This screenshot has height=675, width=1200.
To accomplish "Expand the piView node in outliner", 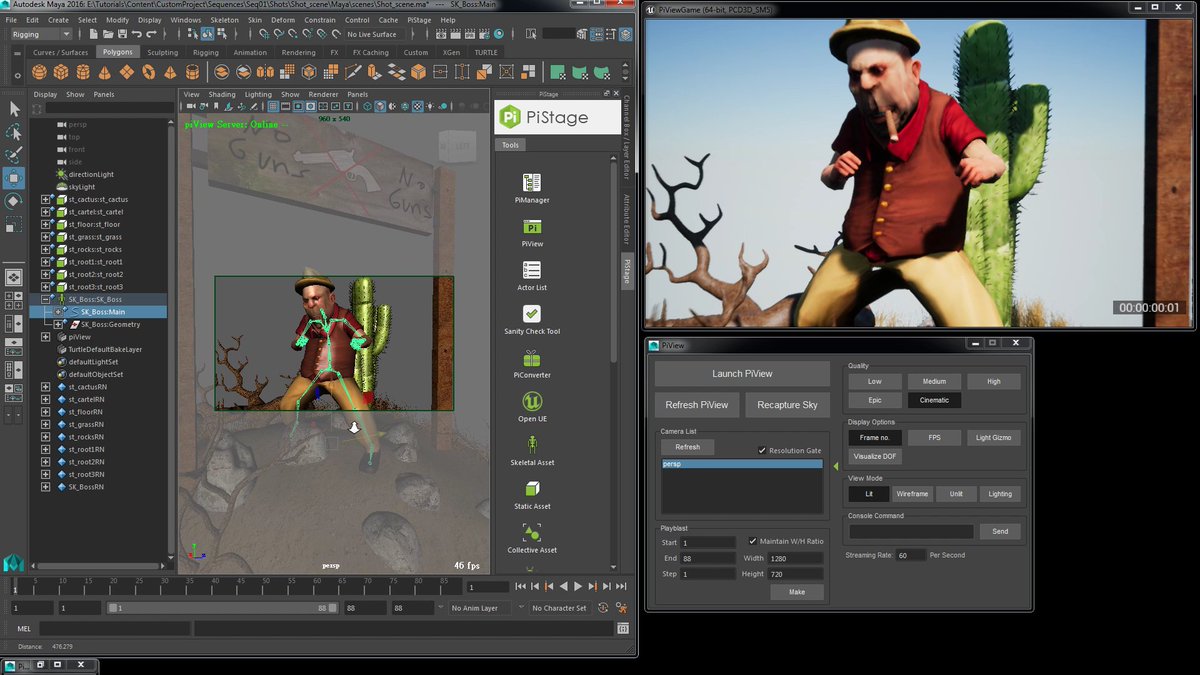I will (x=46, y=337).
